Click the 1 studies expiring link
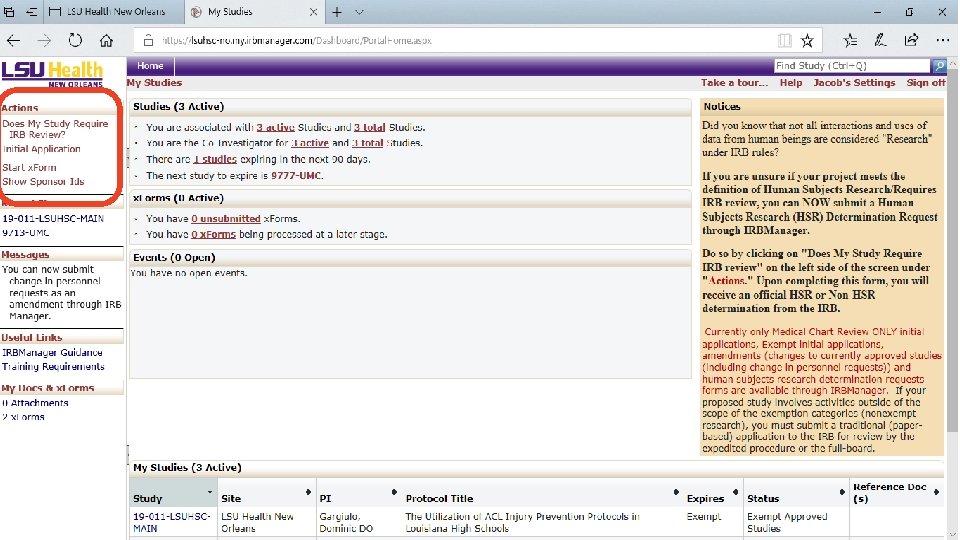Viewport: 960px width, 540px height. (x=215, y=159)
